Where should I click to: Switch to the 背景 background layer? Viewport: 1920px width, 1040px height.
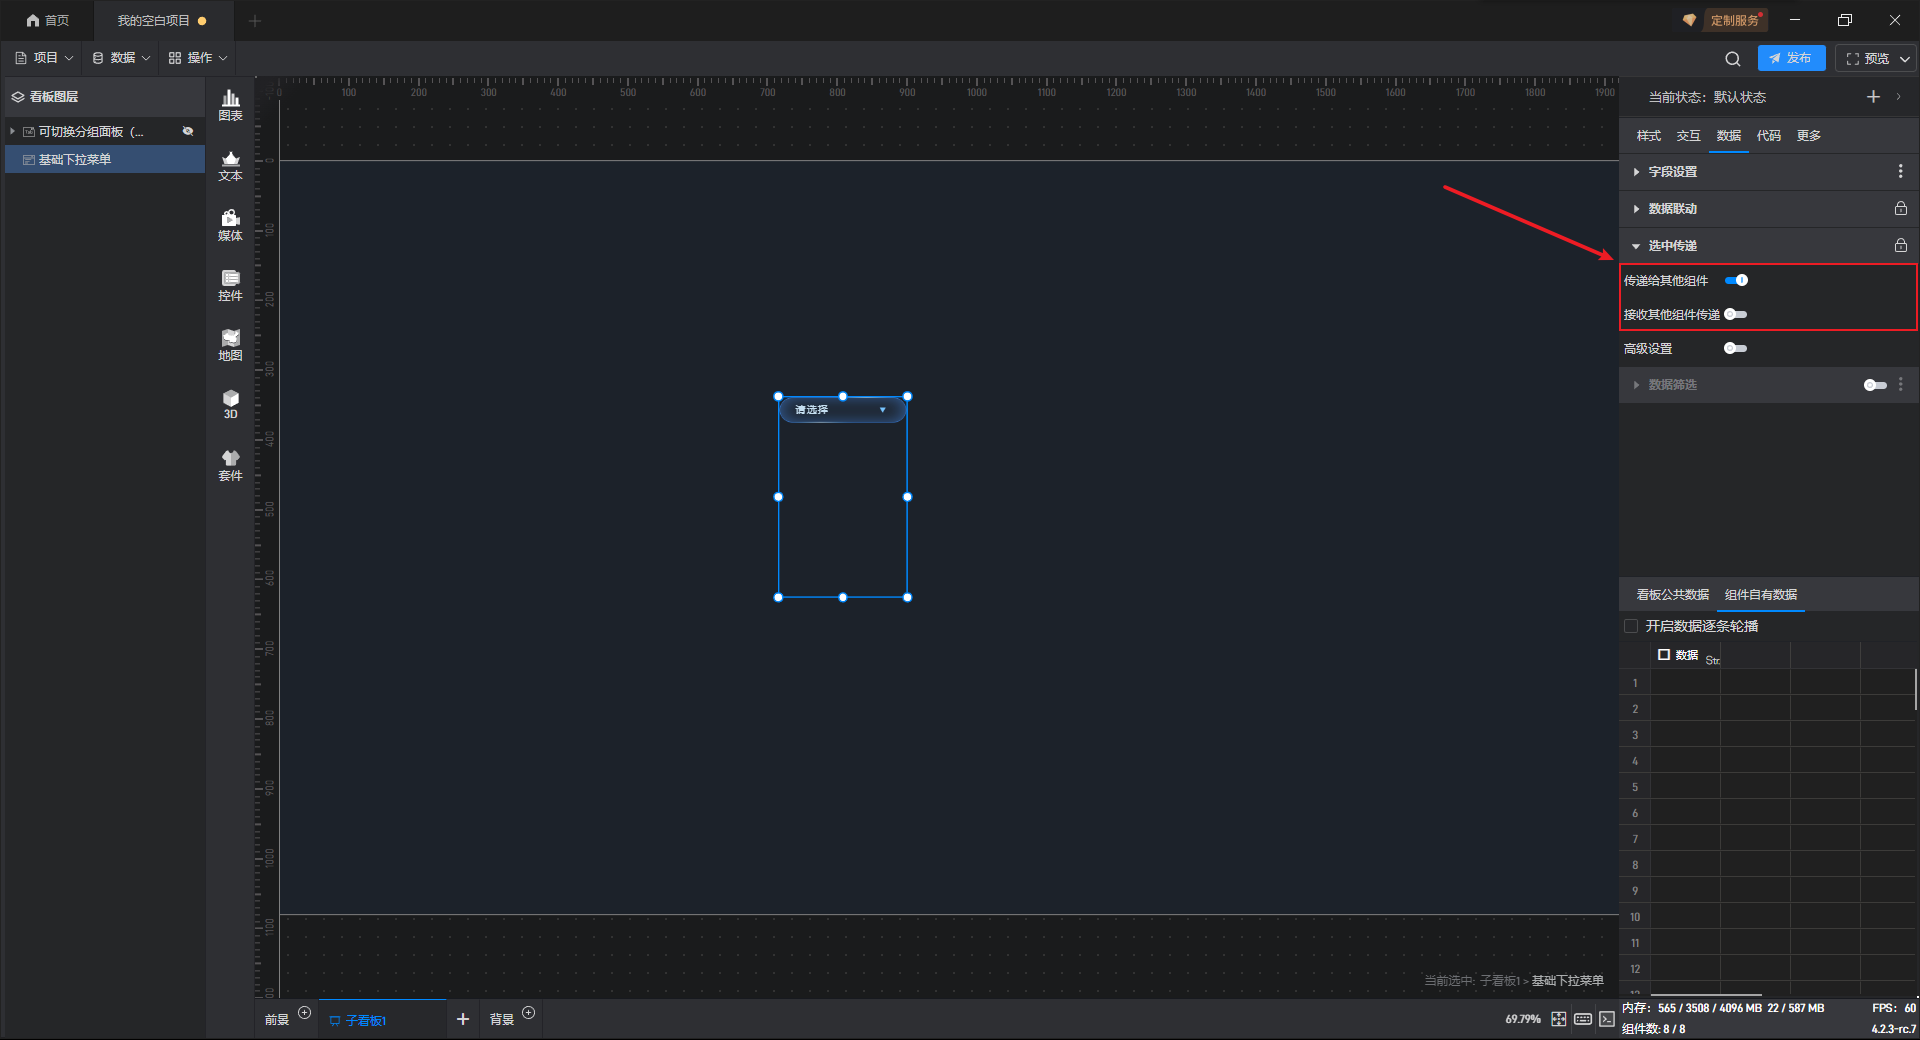pyautogui.click(x=502, y=1020)
